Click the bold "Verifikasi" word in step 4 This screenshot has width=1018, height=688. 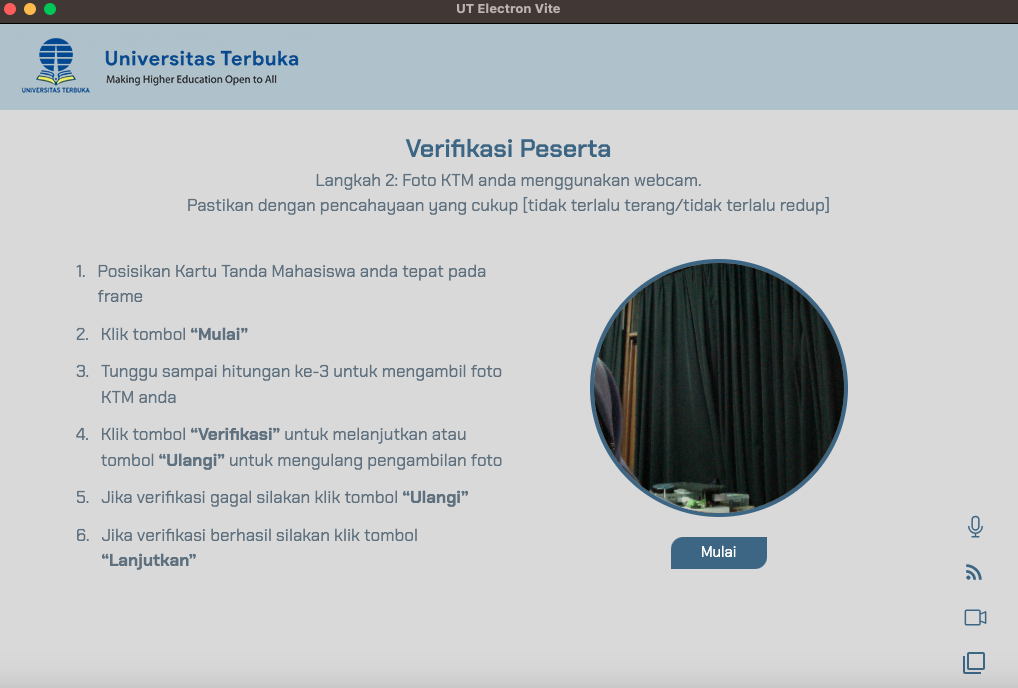pos(234,435)
